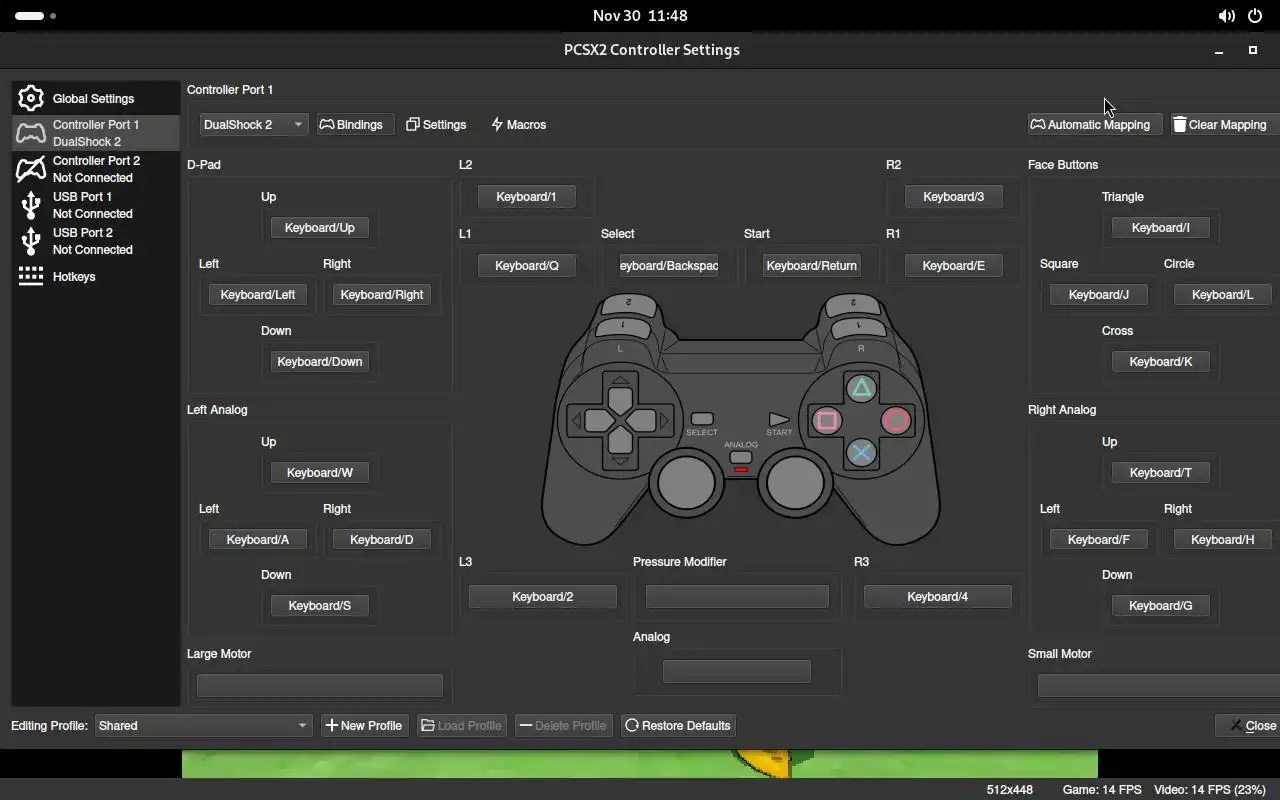Click the square button on the controller image
1280x800 pixels.
pos(826,421)
